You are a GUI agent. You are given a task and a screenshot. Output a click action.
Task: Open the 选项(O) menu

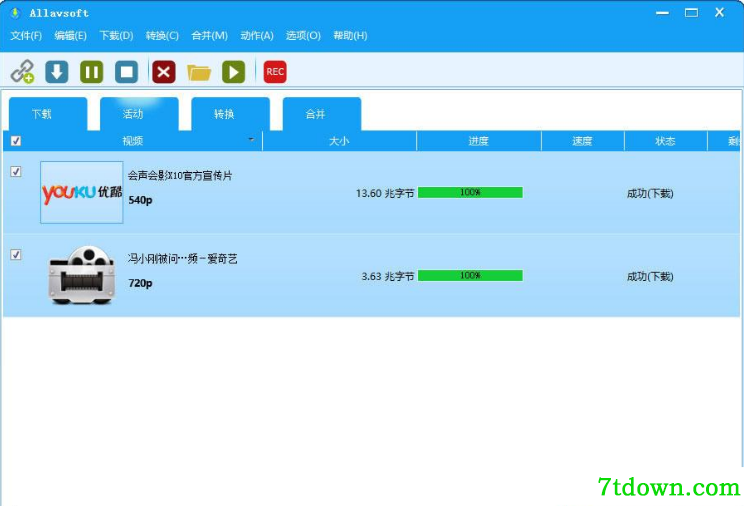point(303,36)
